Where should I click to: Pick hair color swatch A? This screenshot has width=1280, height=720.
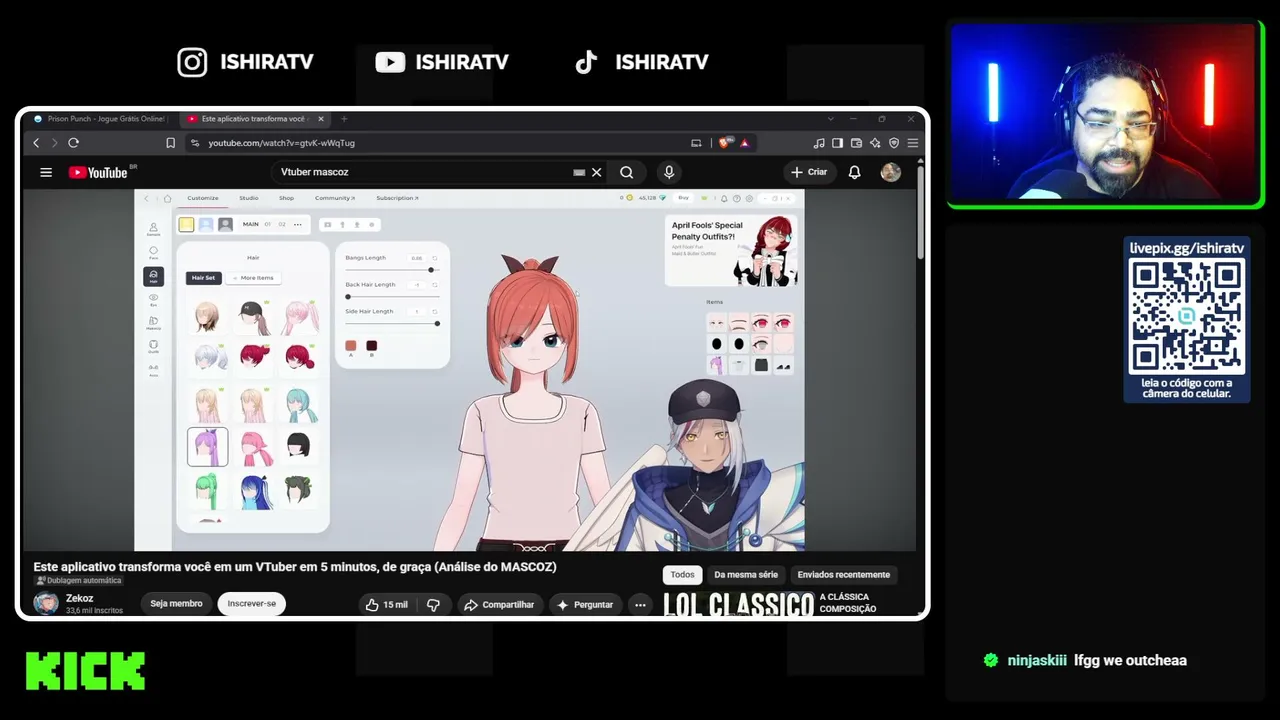[x=351, y=346]
